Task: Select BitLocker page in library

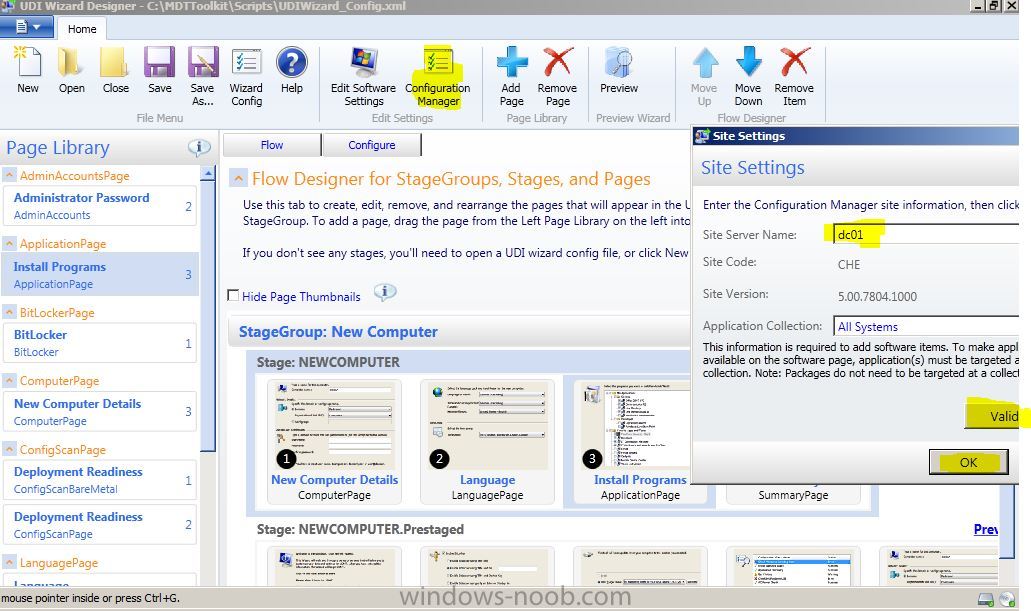Action: (100, 343)
